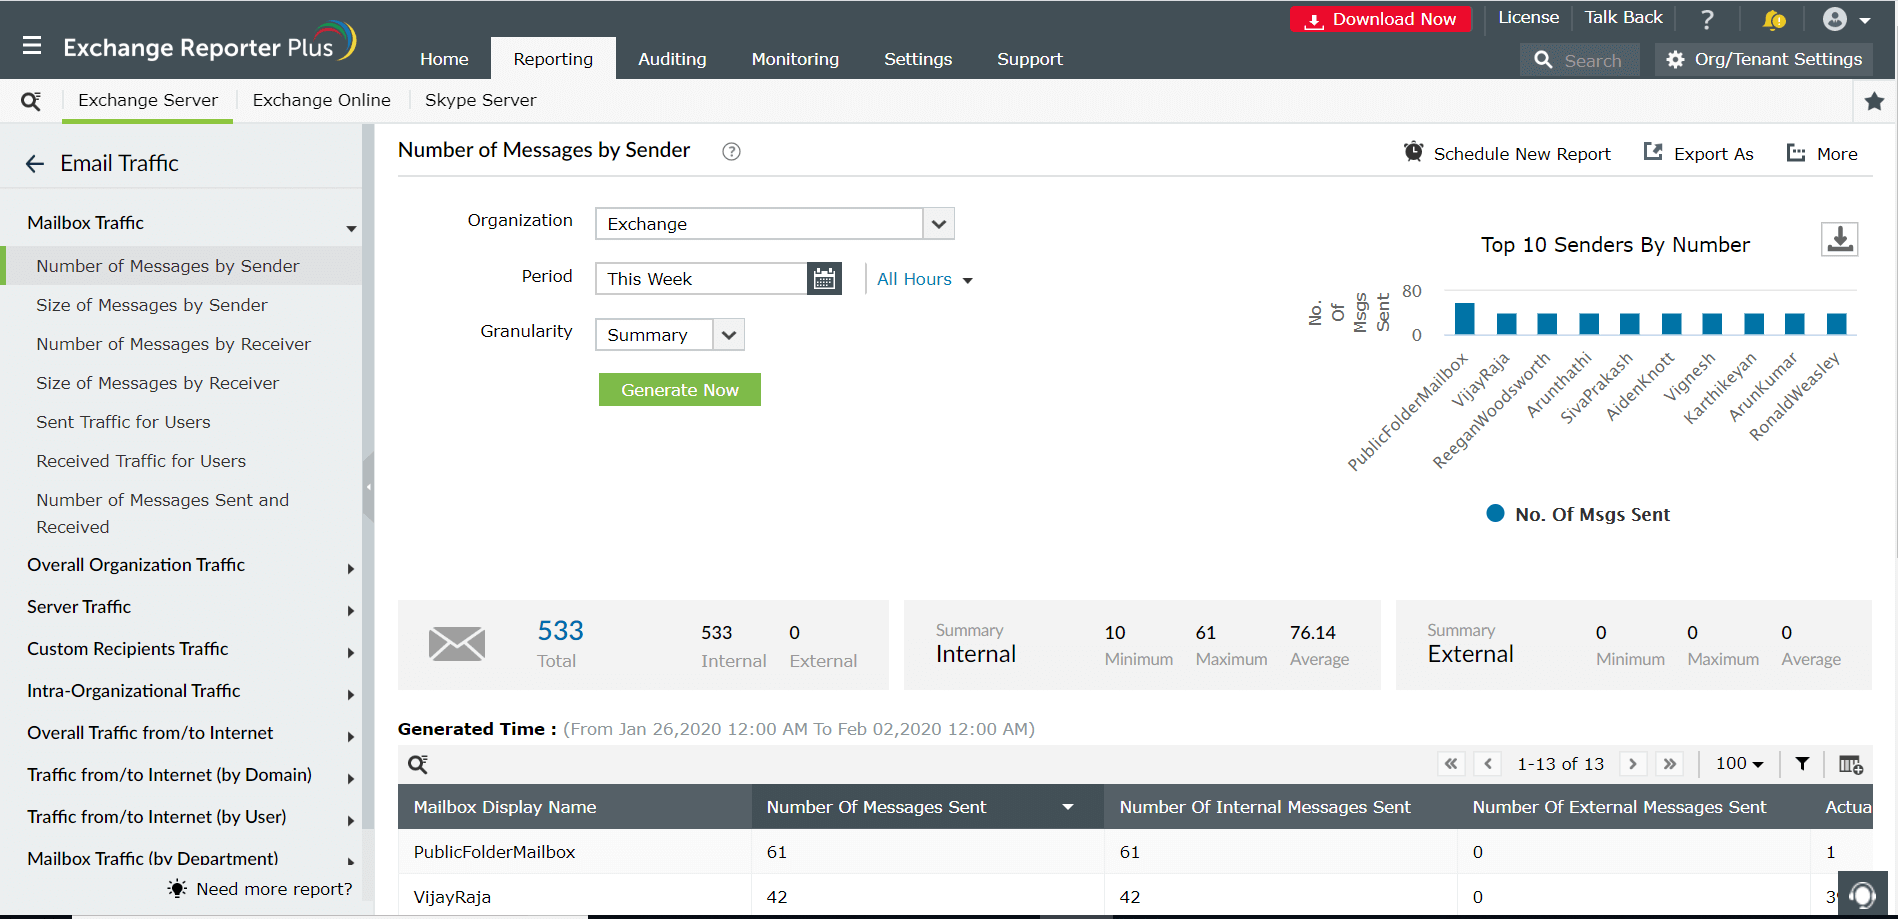The image size is (1898, 919).
Task: Go back from Email Traffic
Action: [35, 164]
